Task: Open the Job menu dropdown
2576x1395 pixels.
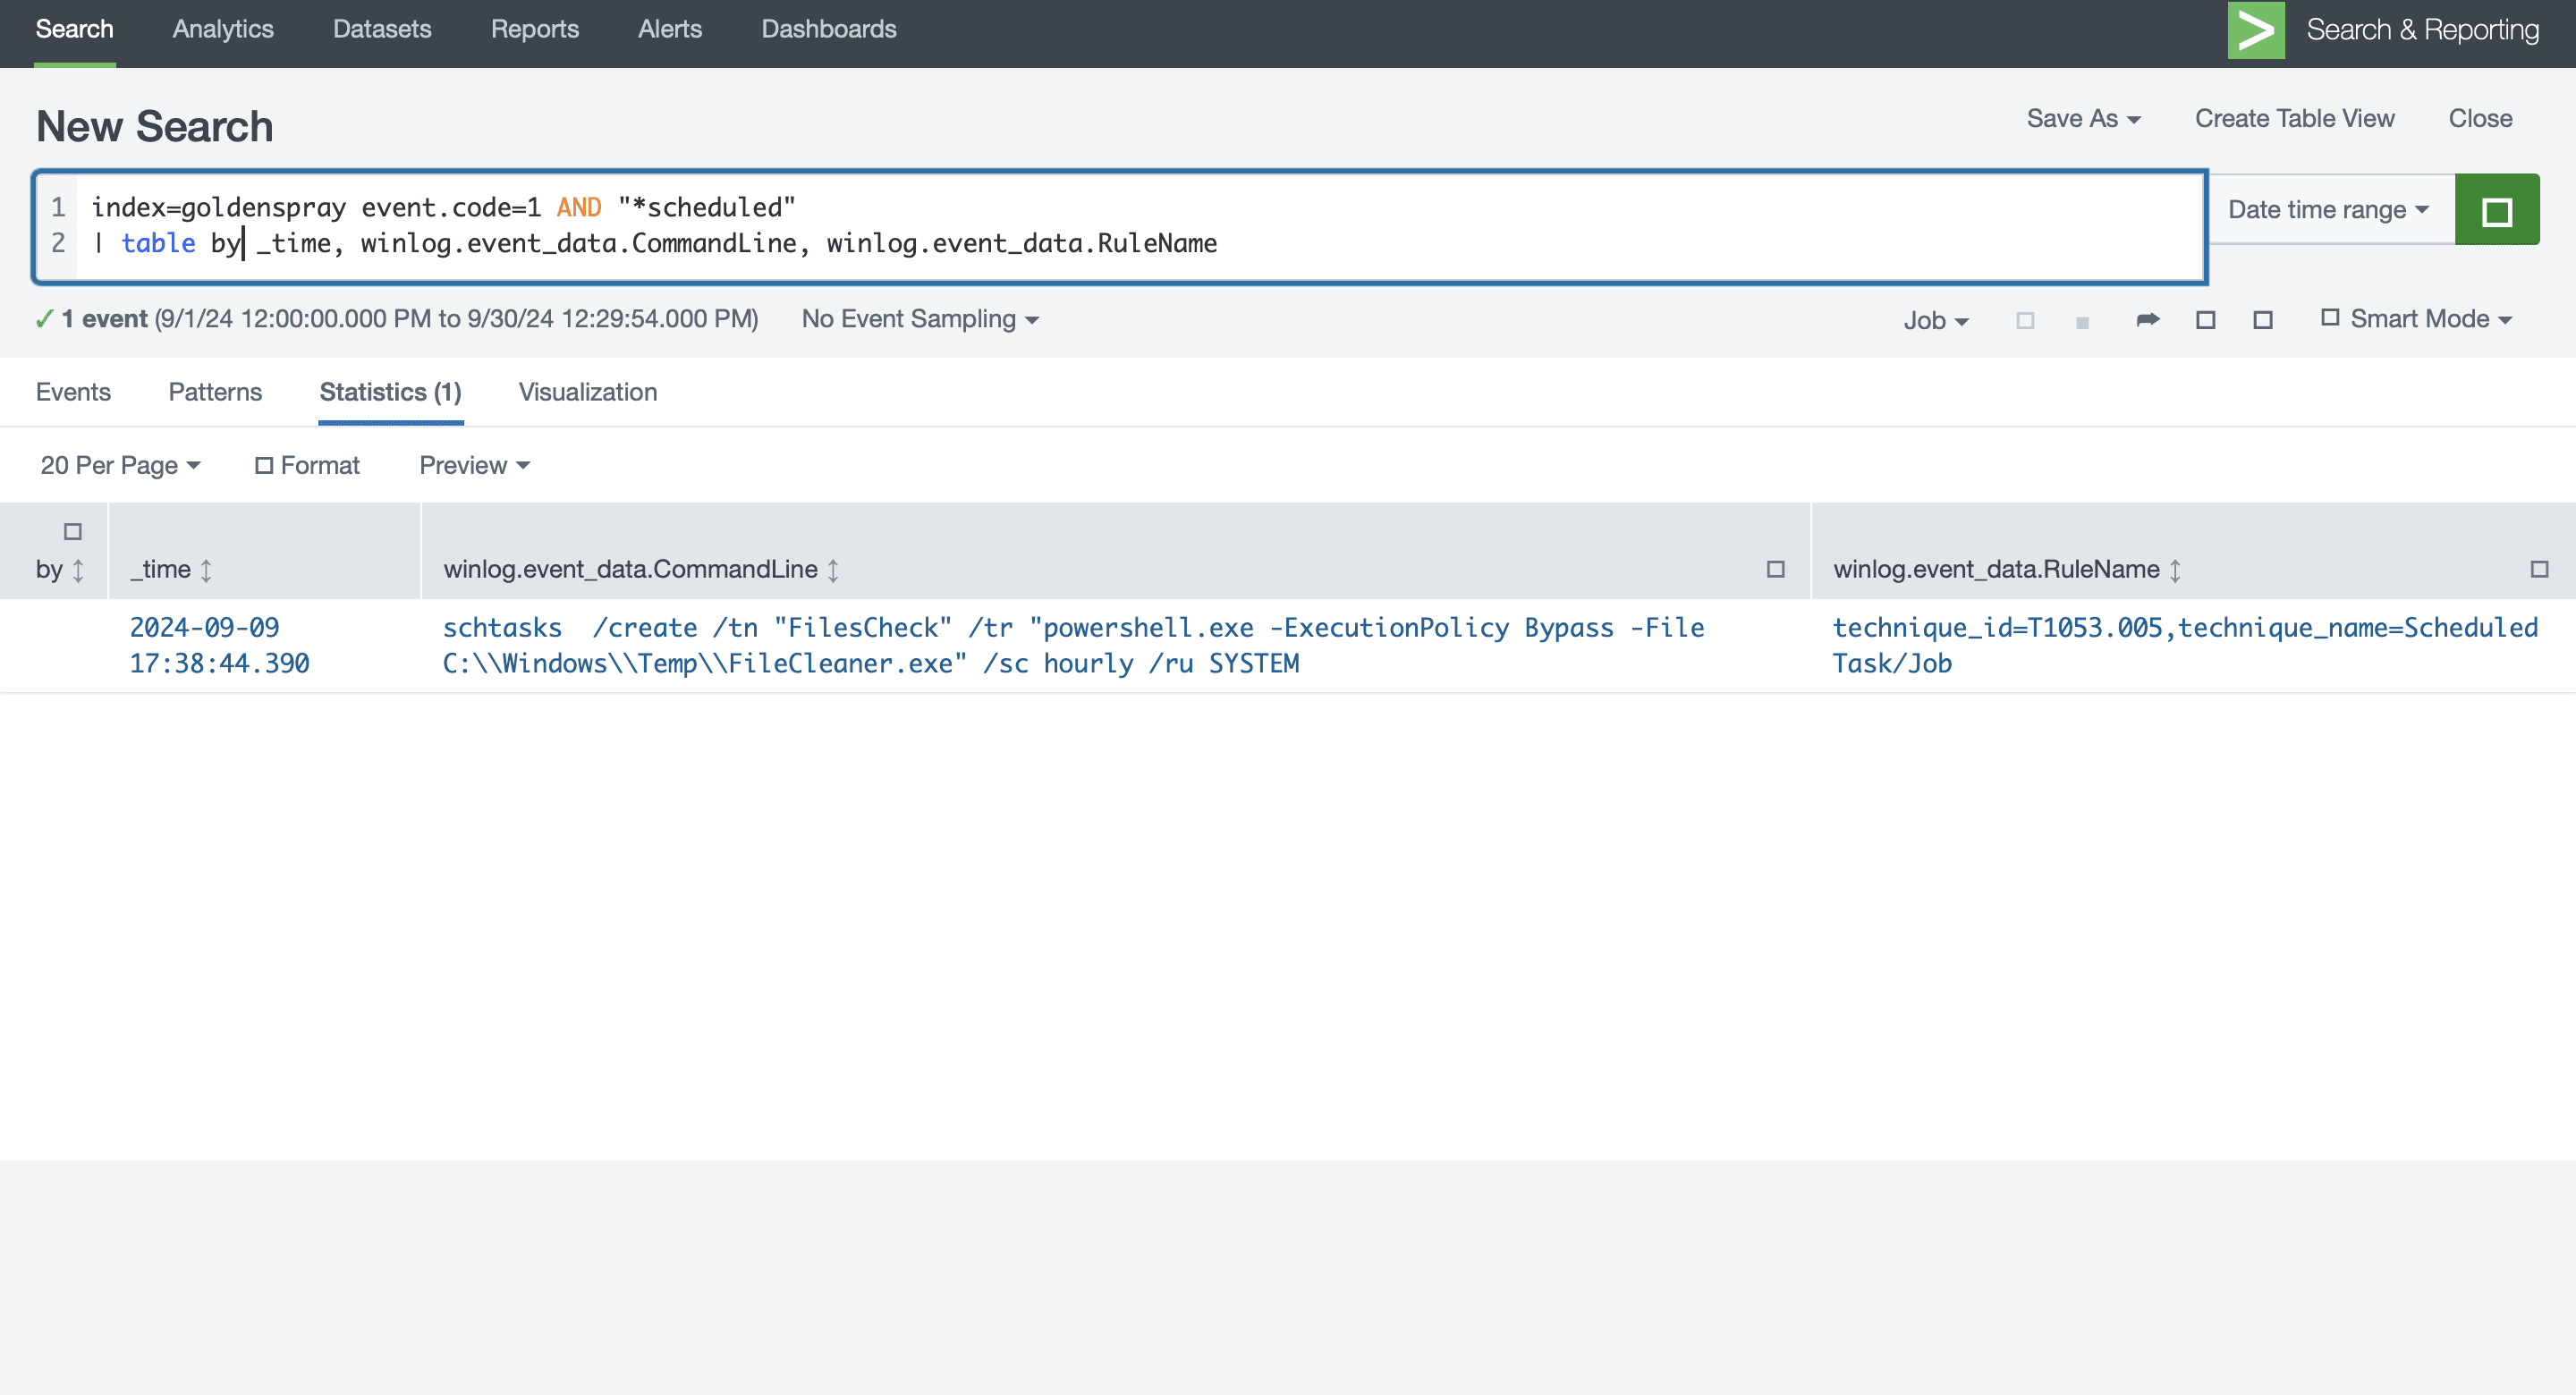Action: [1936, 320]
